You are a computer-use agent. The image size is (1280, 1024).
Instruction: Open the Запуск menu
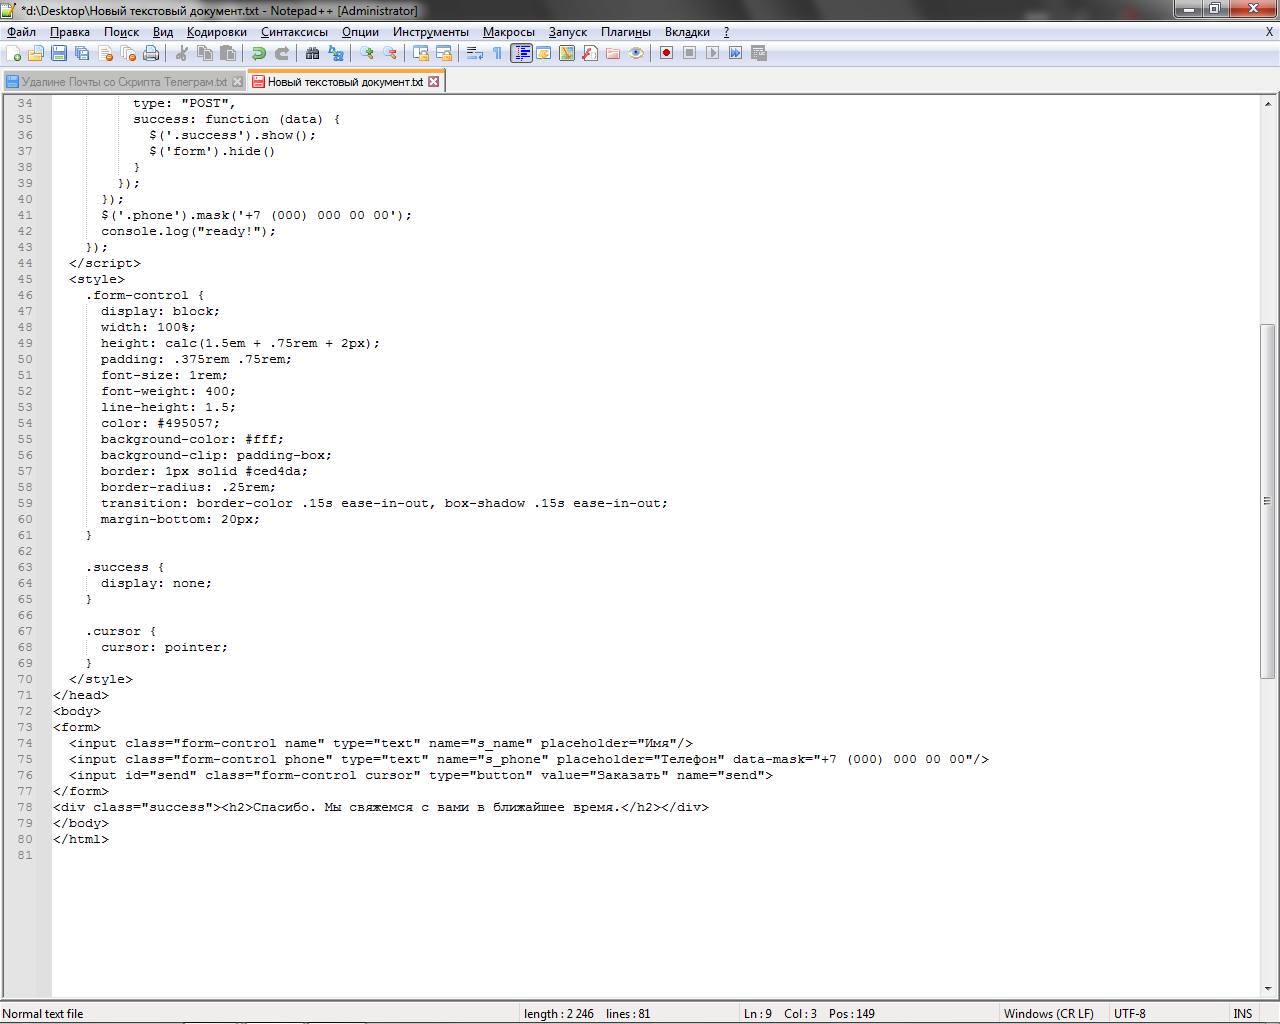coord(568,32)
